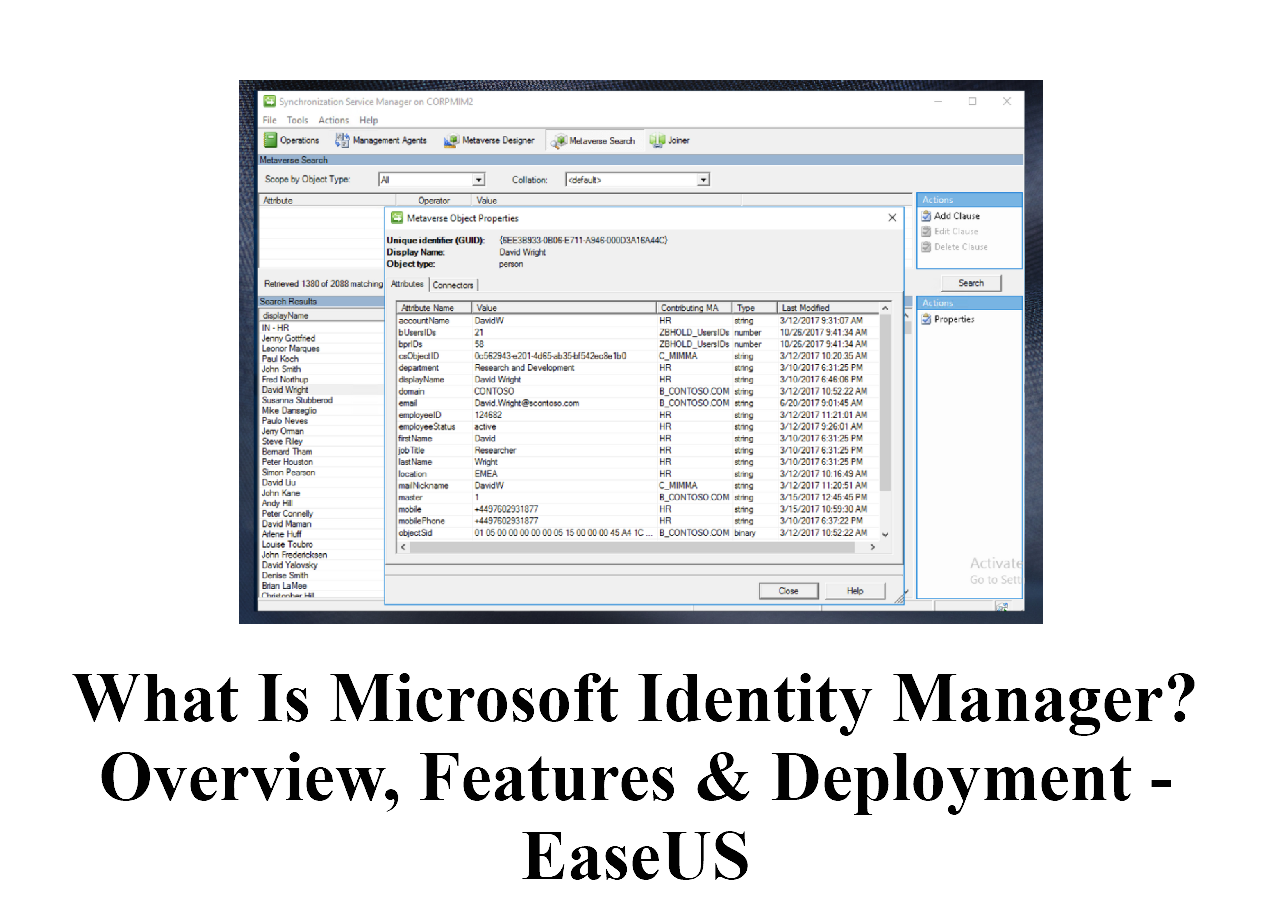Viewport: 1280px width, 900px height.
Task: Open the Operations toolbar icon
Action: point(270,141)
